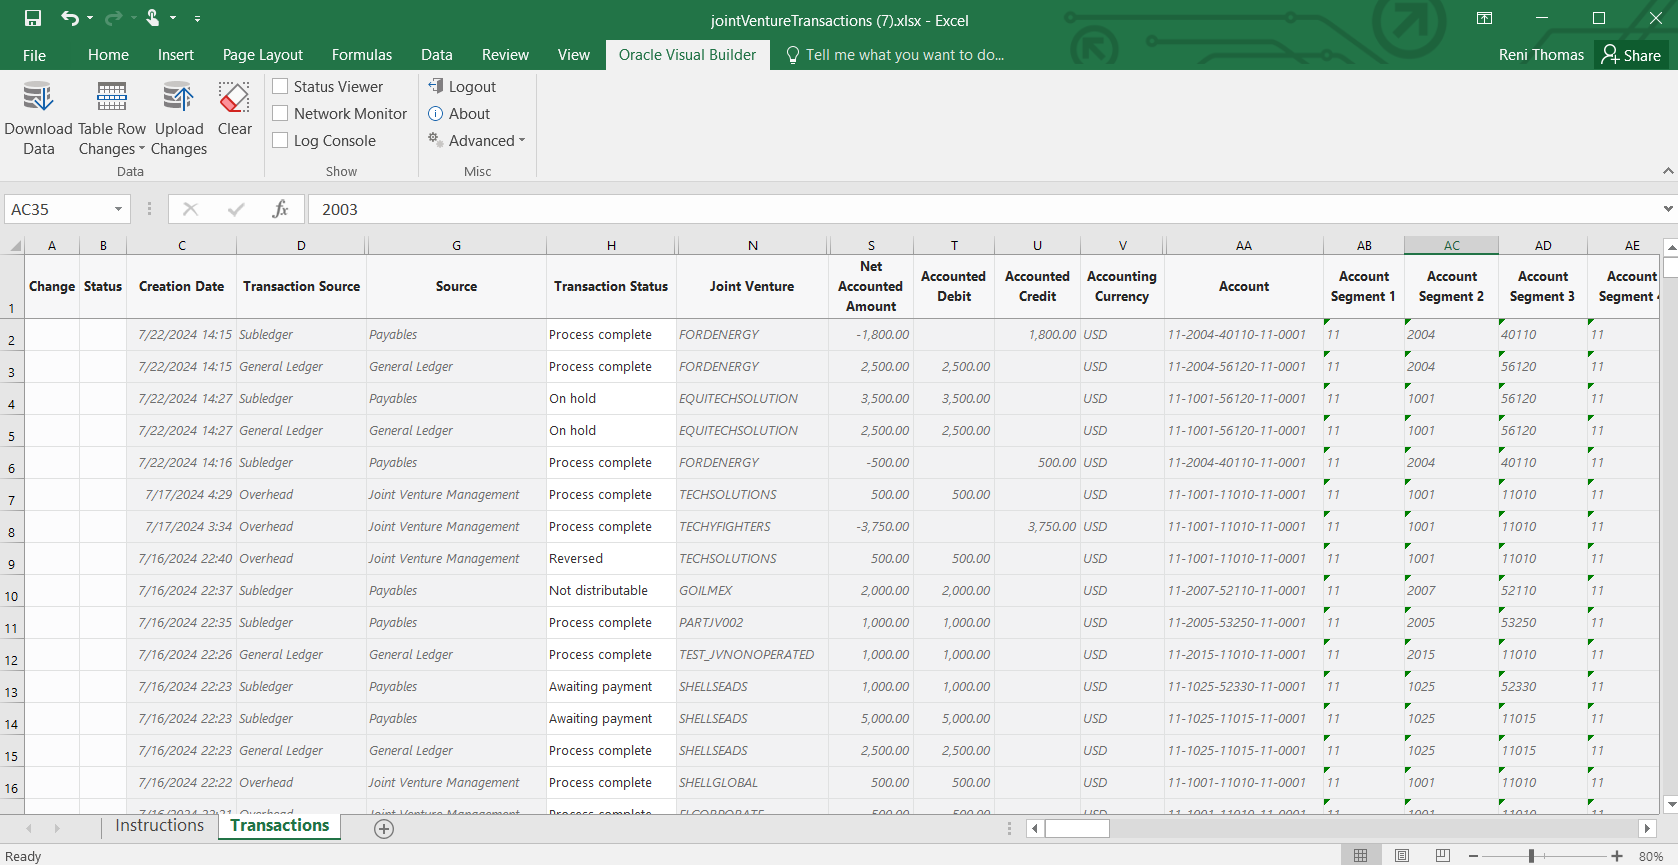Click the Upload Changes icon
The image size is (1678, 865).
coord(178,97)
